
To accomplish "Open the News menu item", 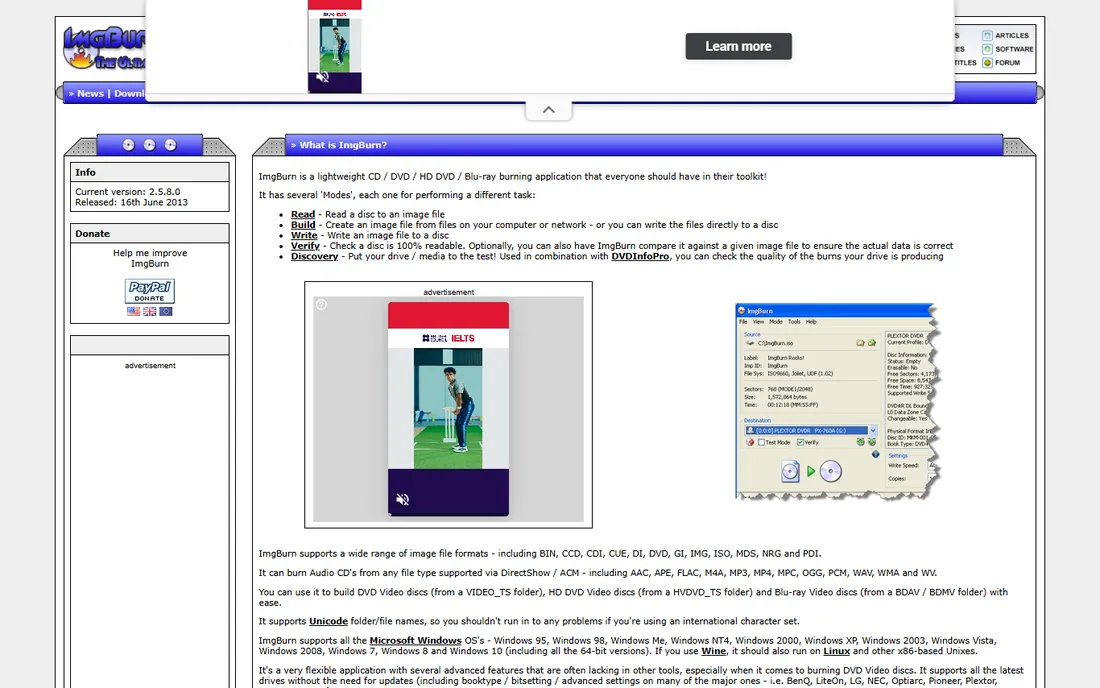I will click(x=90, y=93).
